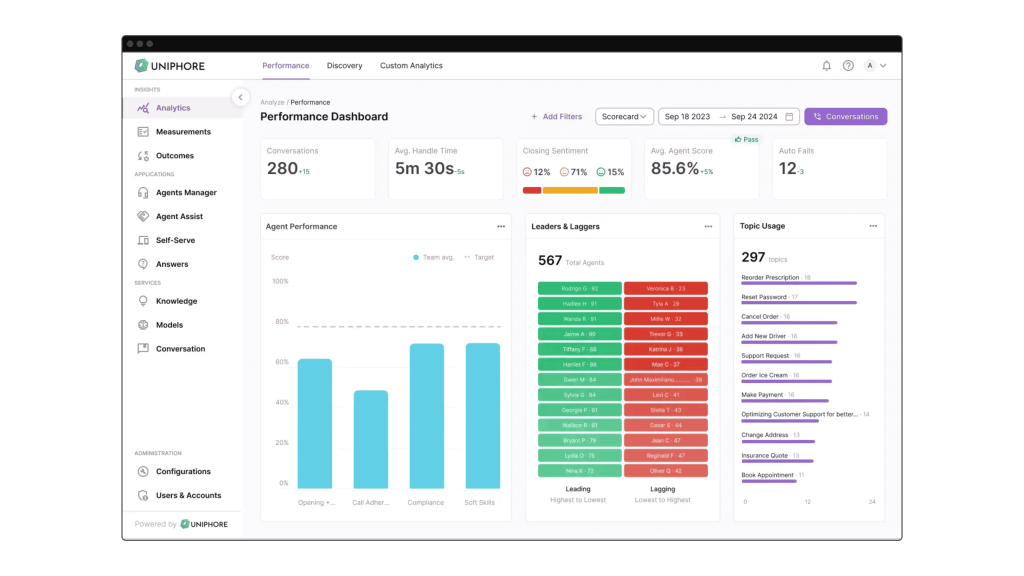Screen dimensions: 1024x576
Task: Click the calendar icon in date range
Action: click(x=789, y=117)
